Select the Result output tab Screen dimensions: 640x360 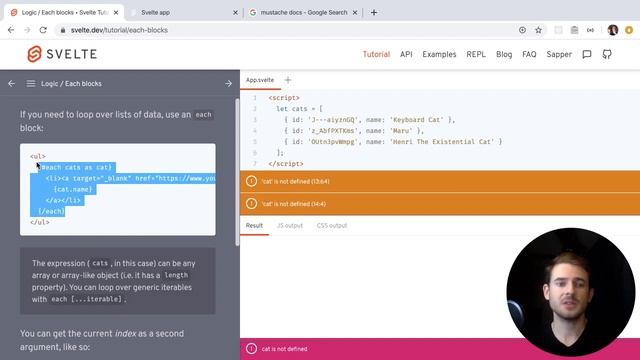(254, 225)
